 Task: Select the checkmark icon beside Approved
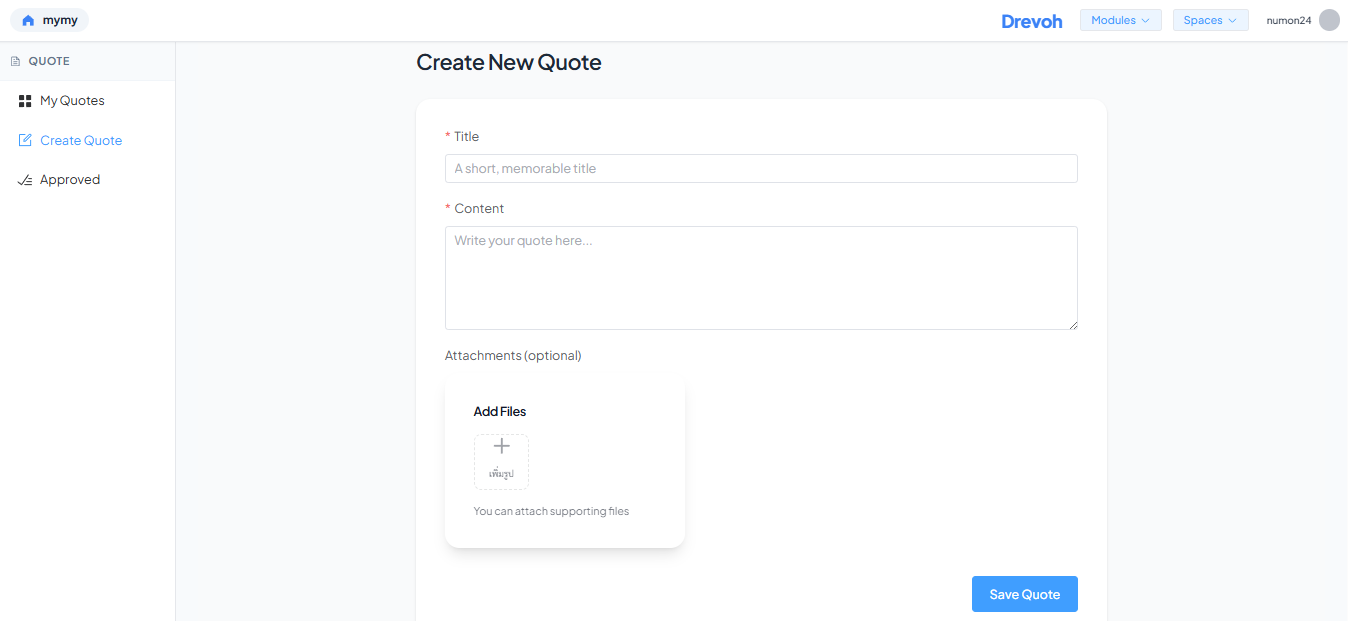24,179
